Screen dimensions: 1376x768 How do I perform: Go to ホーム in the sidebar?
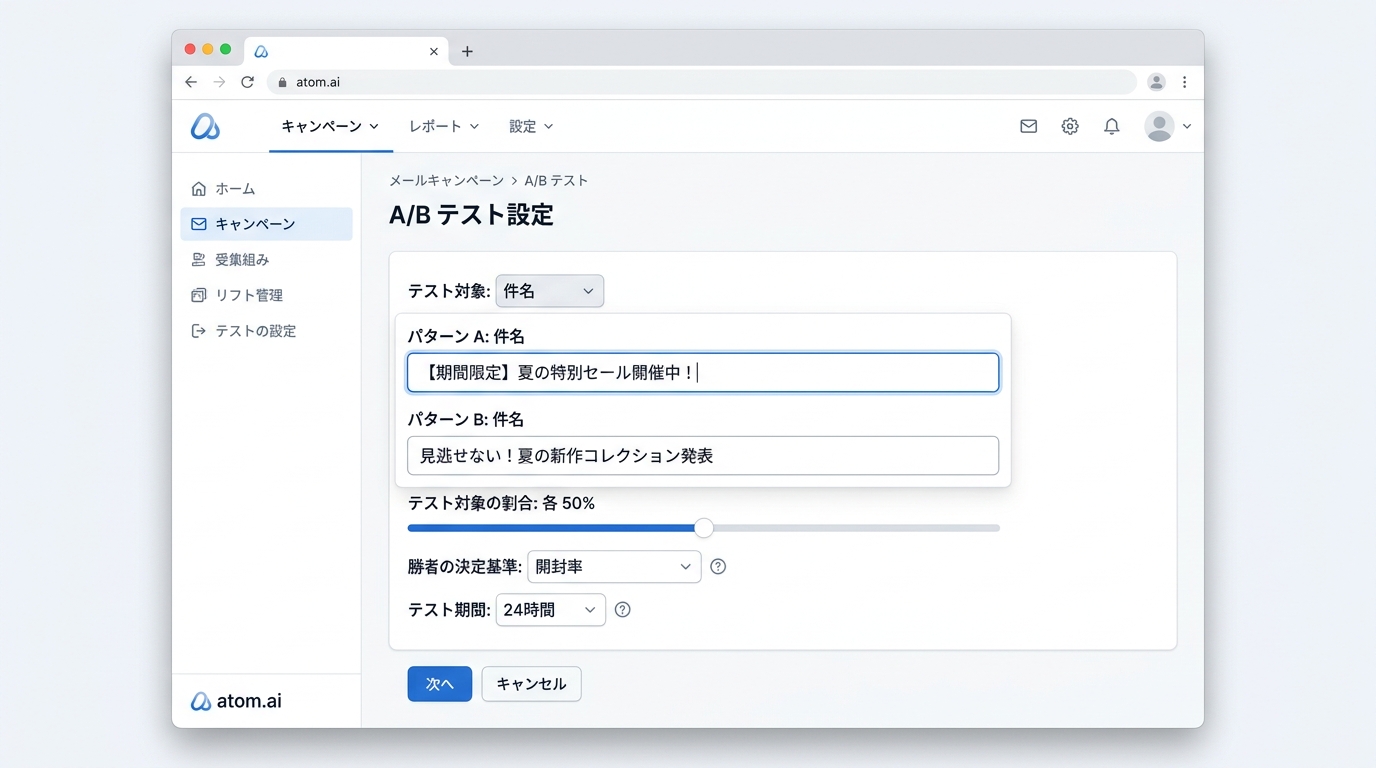click(235, 189)
